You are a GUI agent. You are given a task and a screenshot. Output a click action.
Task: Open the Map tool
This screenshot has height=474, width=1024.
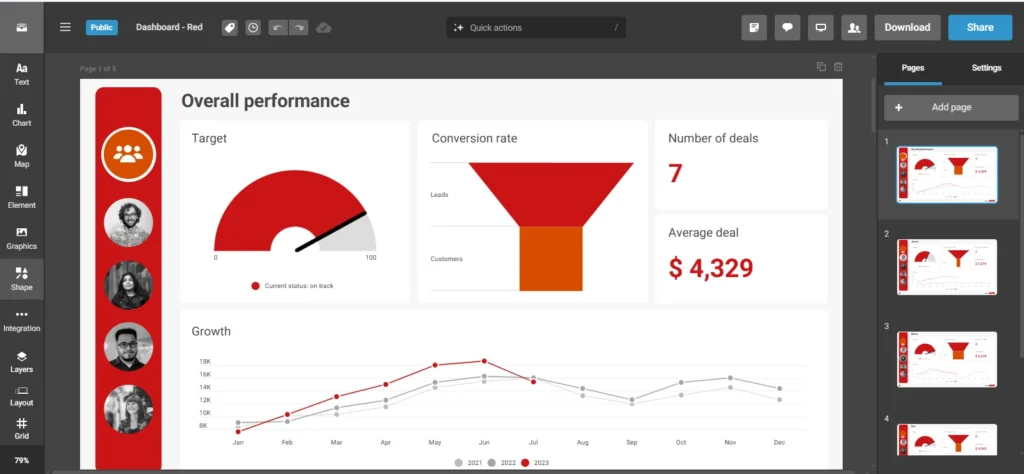pyautogui.click(x=22, y=156)
